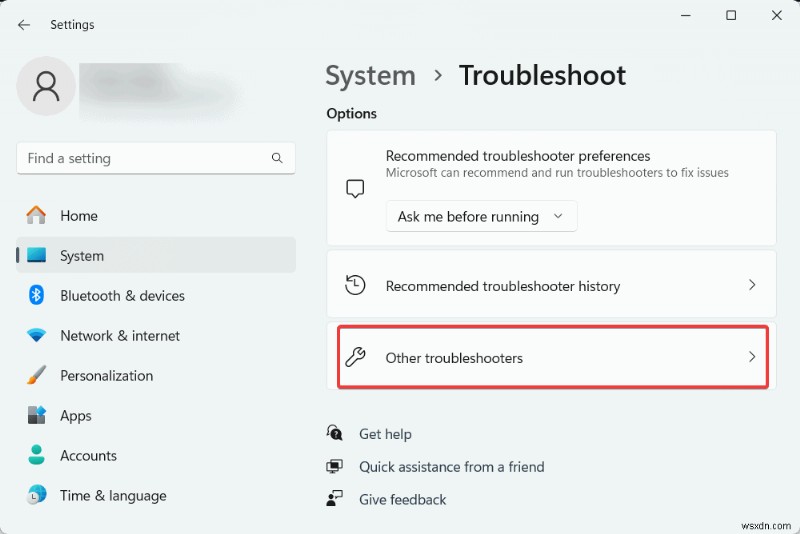
Task: Expand Other troubleshooters chevron arrow
Action: pos(752,357)
